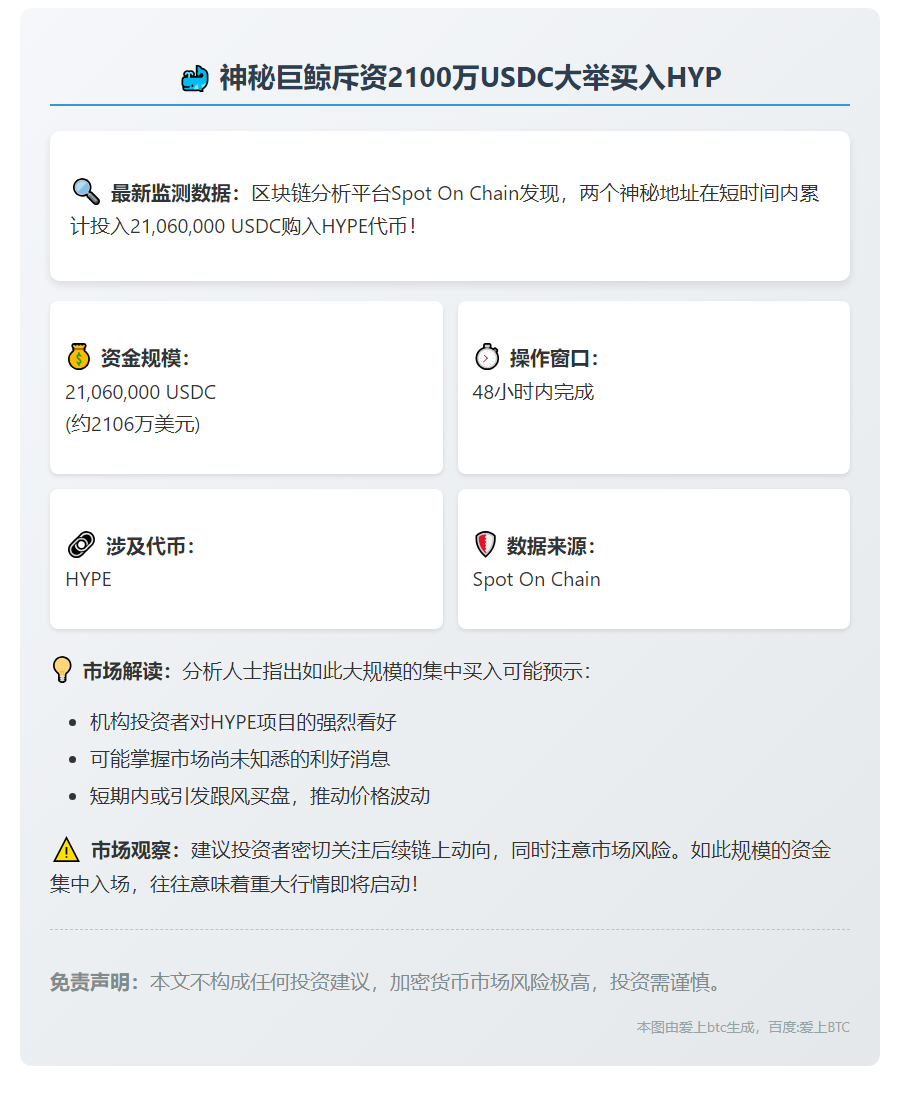Click the coin icon beside 涉及代币
900x1097 pixels.
tap(81, 544)
